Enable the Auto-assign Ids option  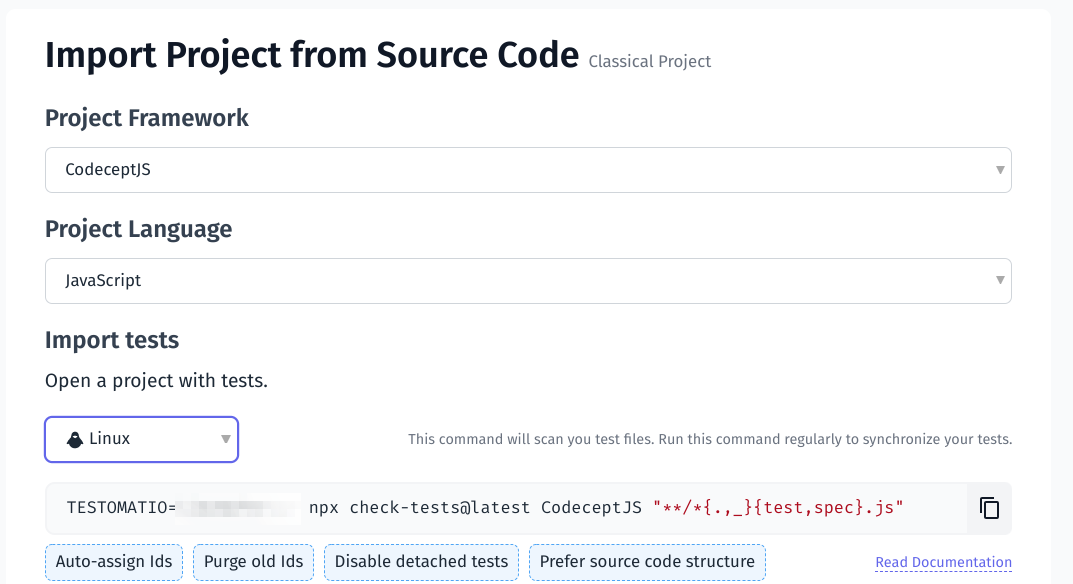tap(113, 562)
